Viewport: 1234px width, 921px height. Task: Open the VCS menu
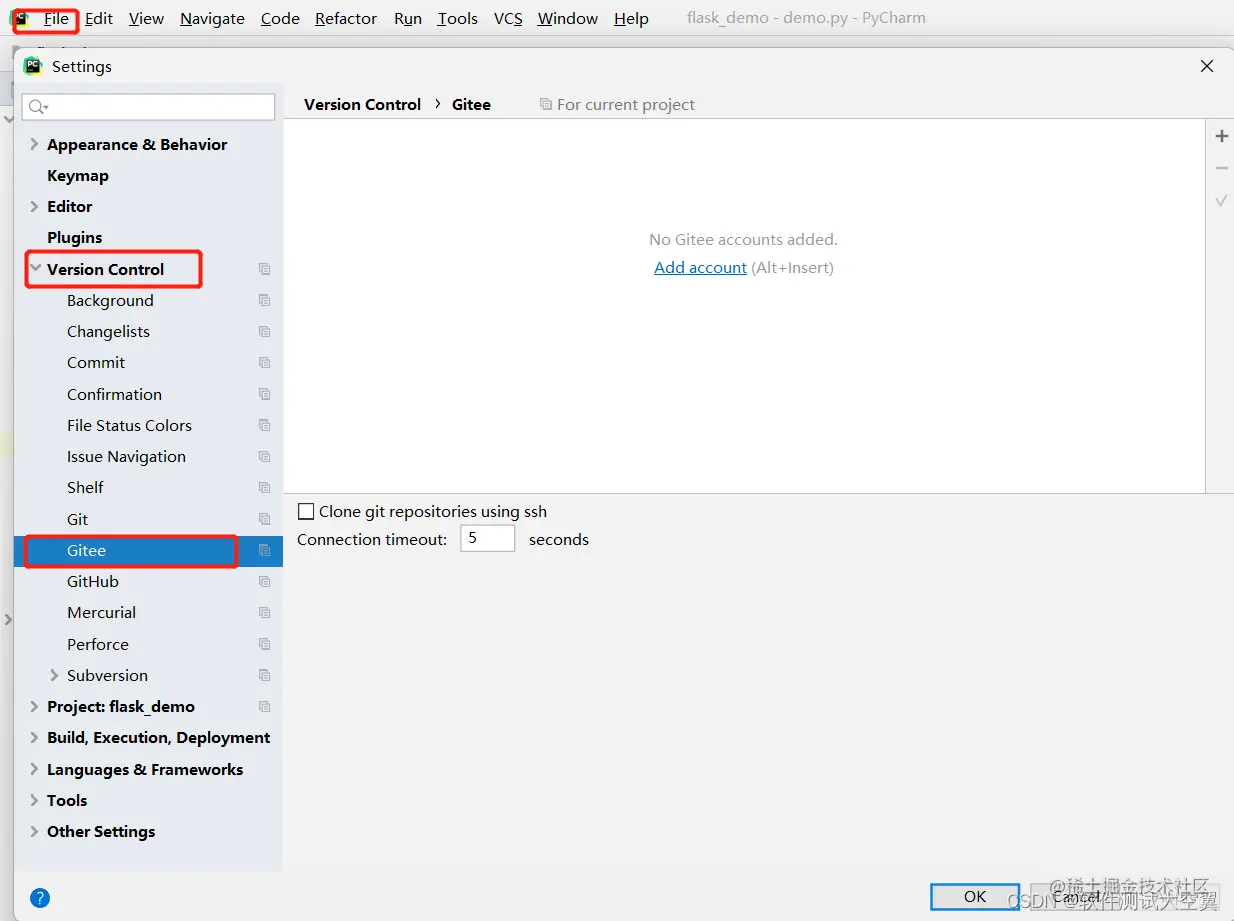(508, 18)
